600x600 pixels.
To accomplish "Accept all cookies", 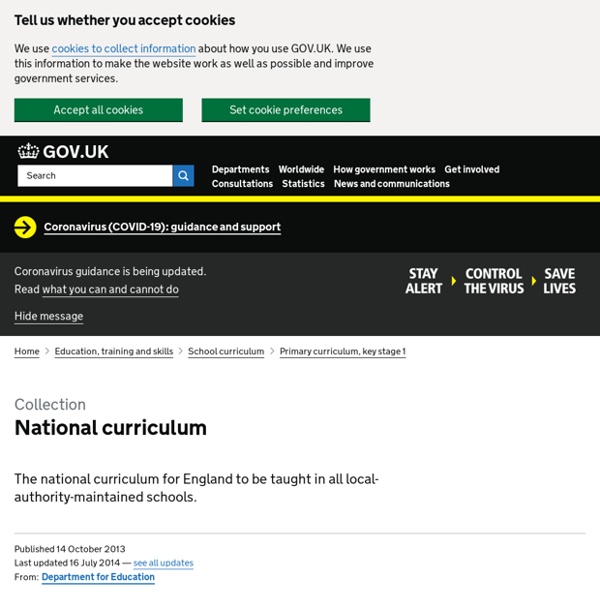I will pos(98,110).
